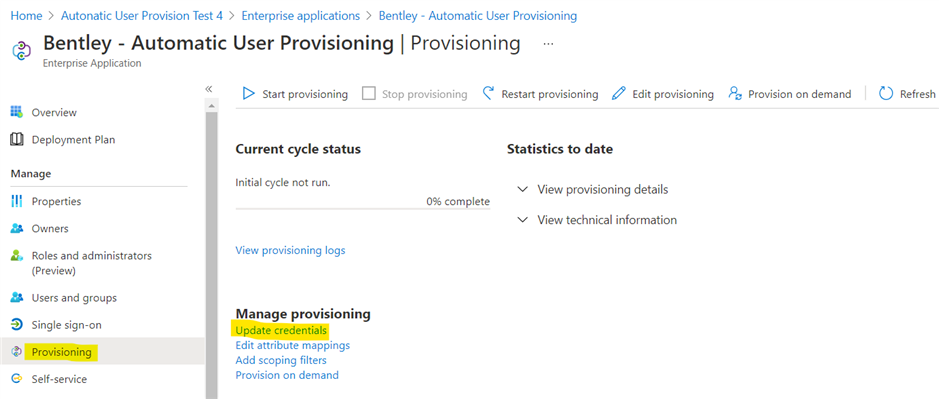This screenshot has width=939, height=399.
Task: Toggle the Stop provisioning checkbox square
Action: 369,94
